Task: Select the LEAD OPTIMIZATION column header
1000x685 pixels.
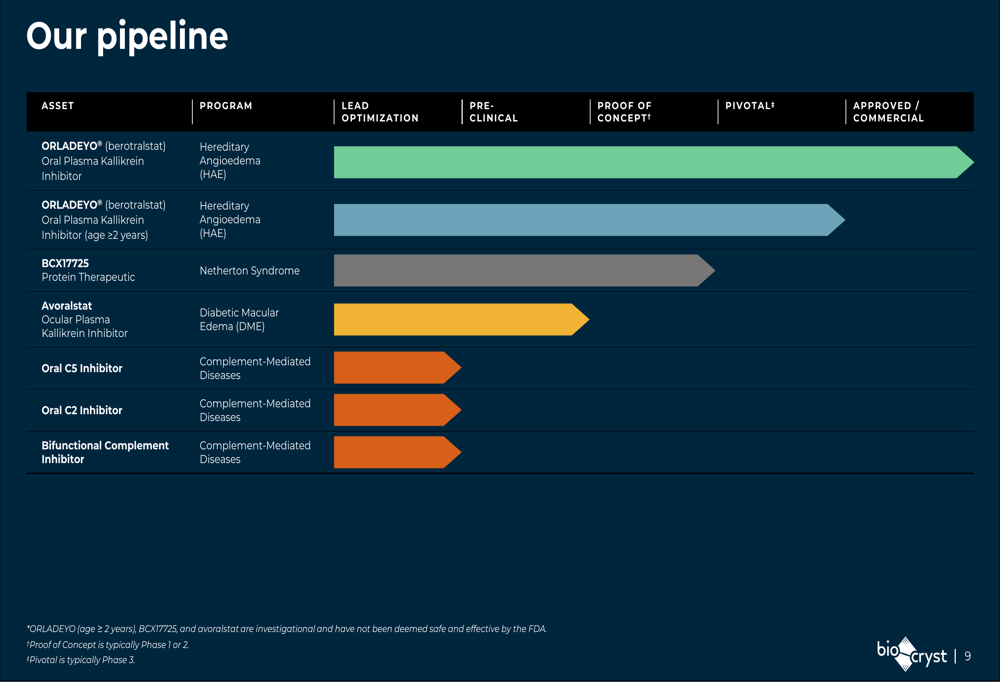Action: 380,112
